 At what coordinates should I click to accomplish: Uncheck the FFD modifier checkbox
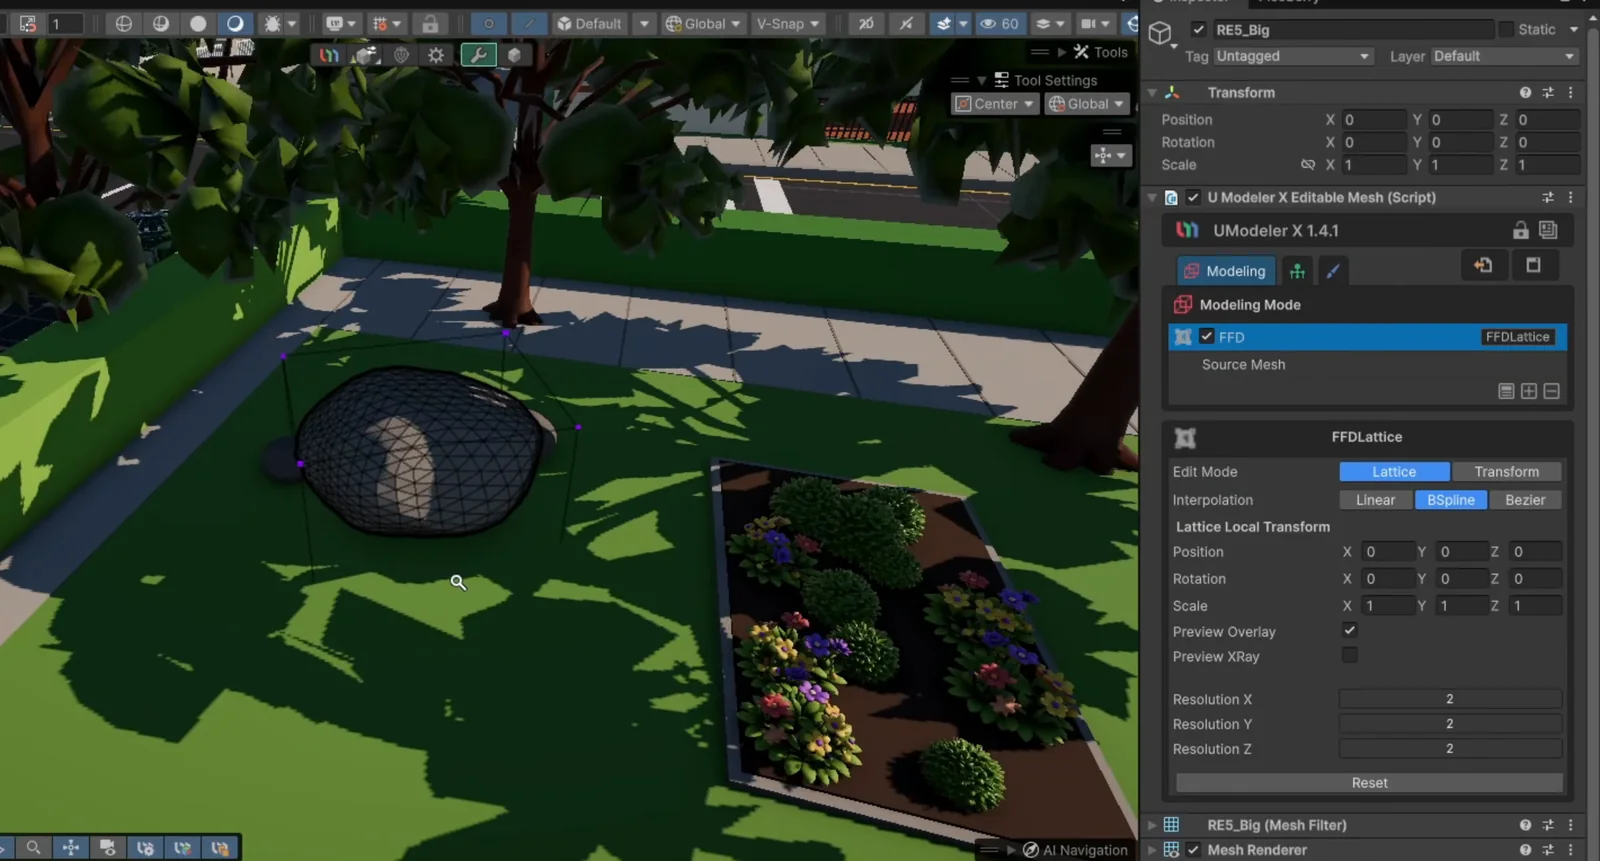click(x=1207, y=337)
